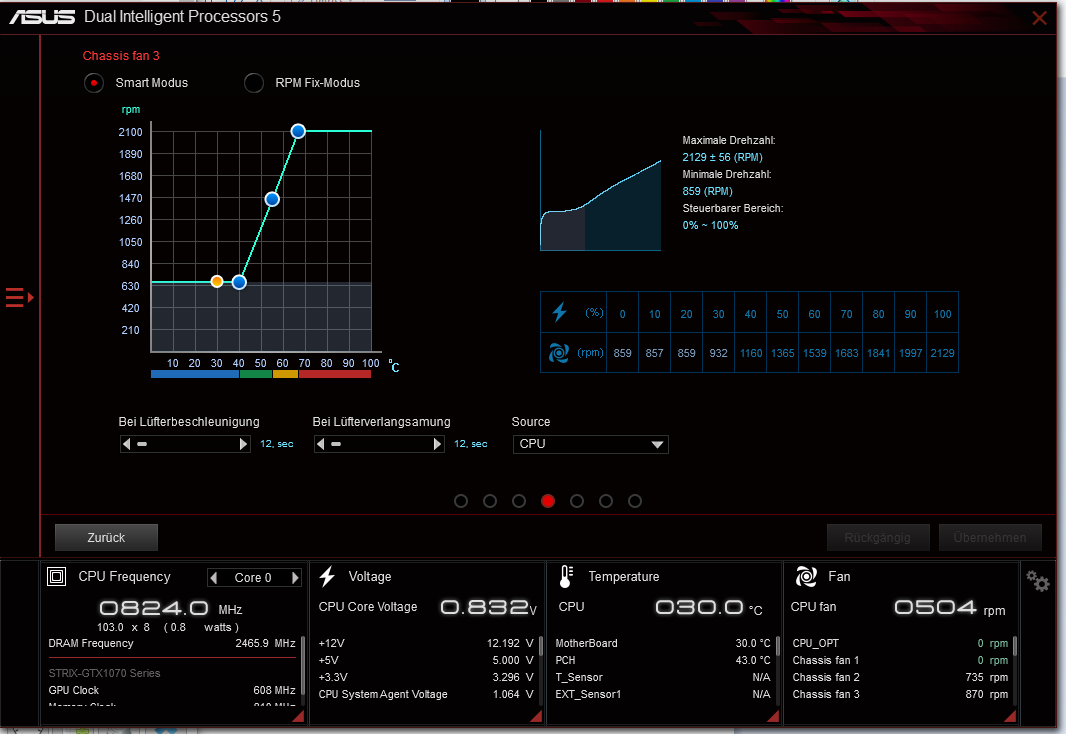Click the GPU Clock readout
Image resolution: width=1066 pixels, height=734 pixels.
(x=172, y=691)
